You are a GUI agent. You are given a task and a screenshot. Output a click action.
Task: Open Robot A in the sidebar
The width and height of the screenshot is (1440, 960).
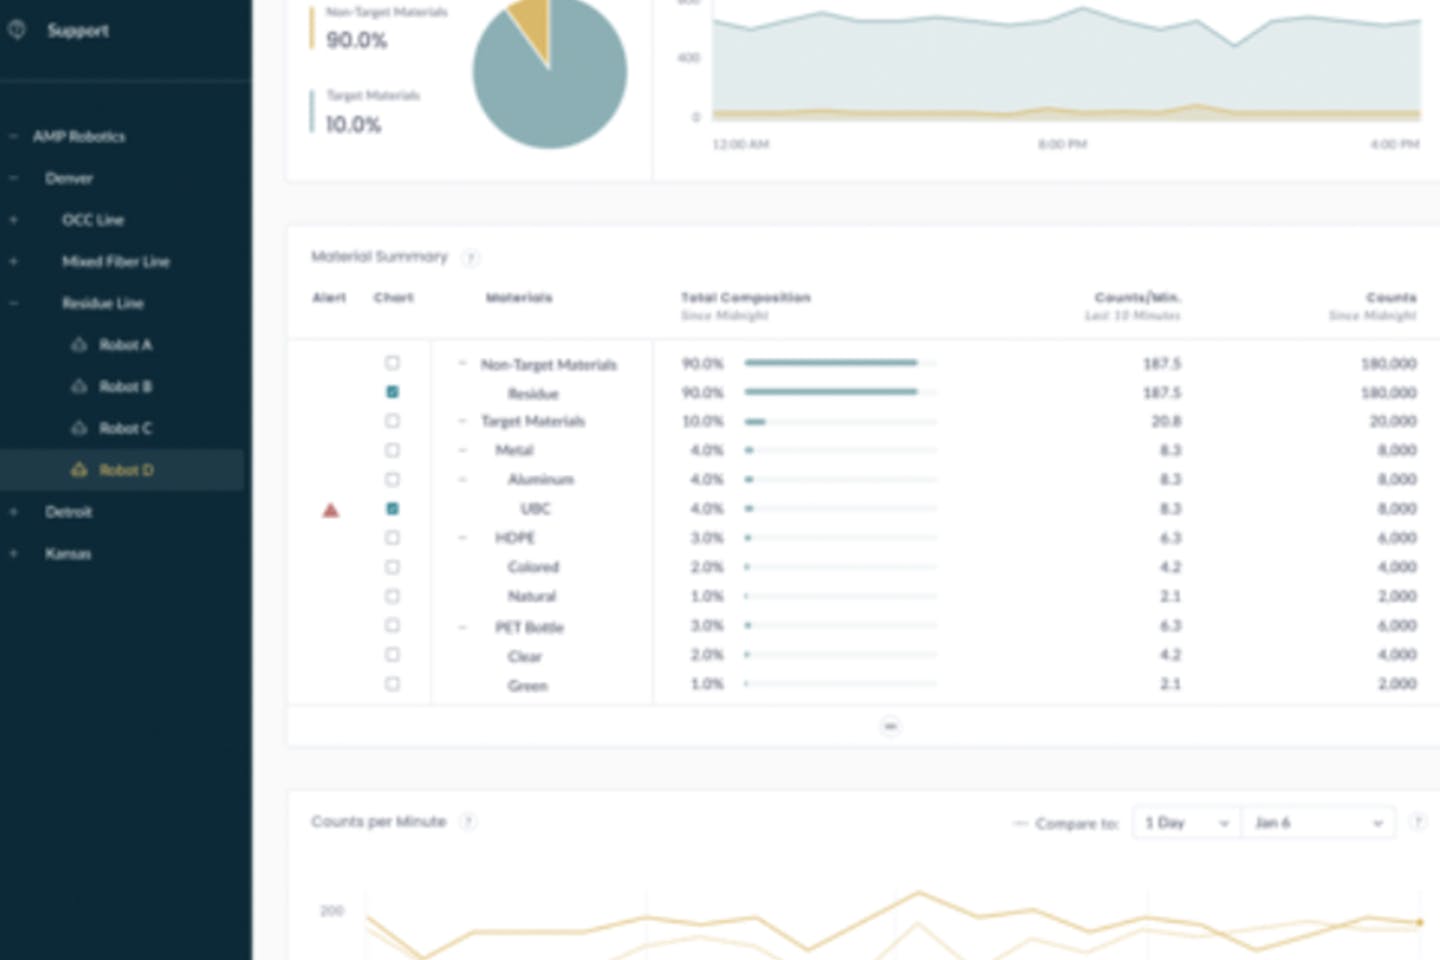pos(125,345)
